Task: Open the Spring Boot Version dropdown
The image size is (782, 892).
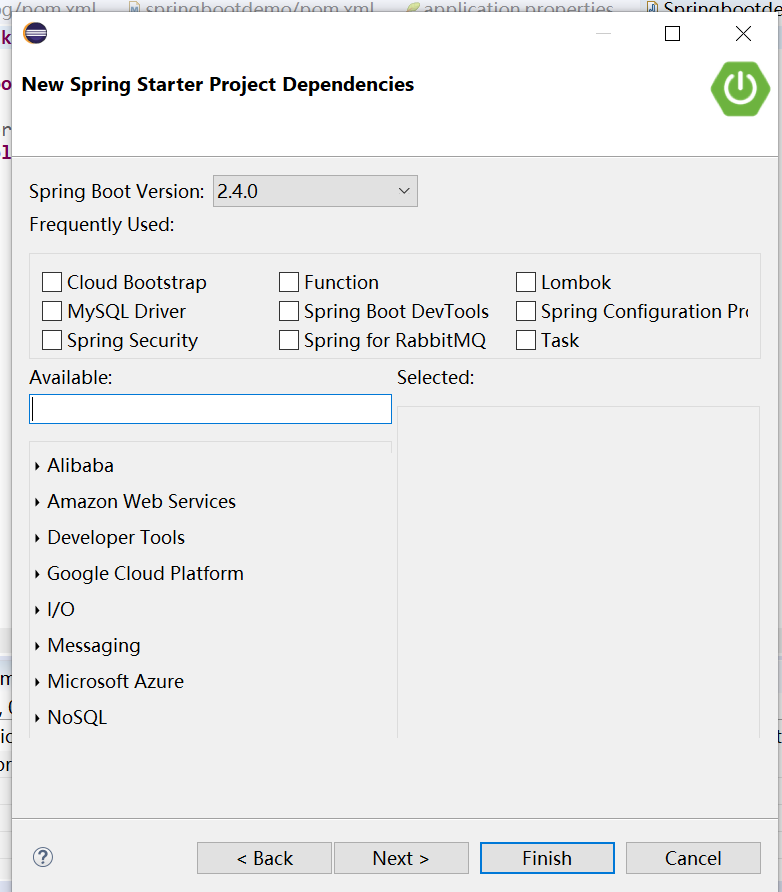Action: [x=402, y=190]
